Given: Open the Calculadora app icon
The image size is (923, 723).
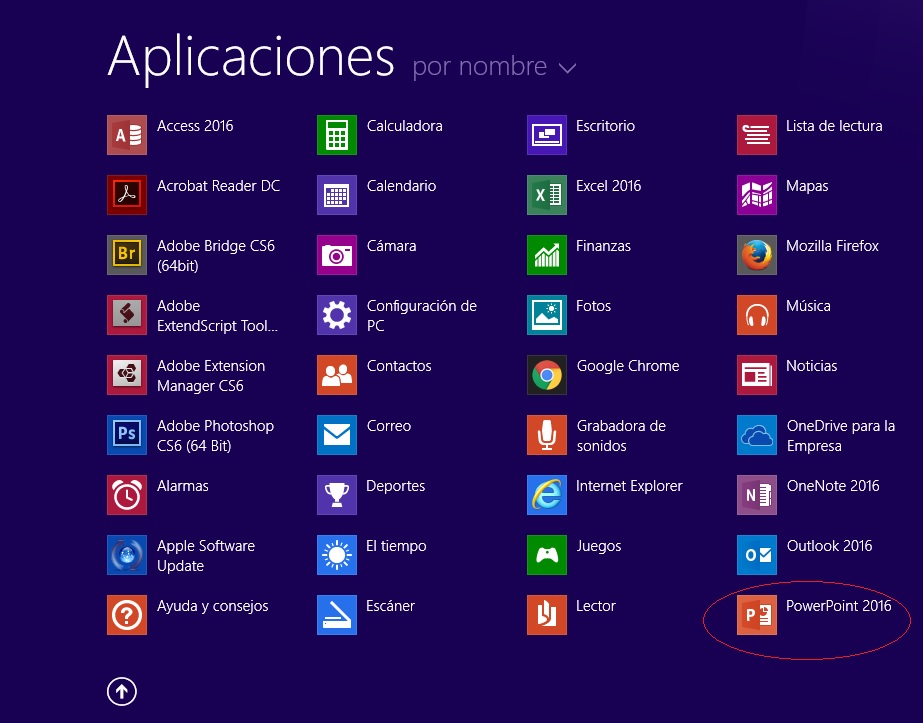Looking at the screenshot, I should click(x=336, y=135).
